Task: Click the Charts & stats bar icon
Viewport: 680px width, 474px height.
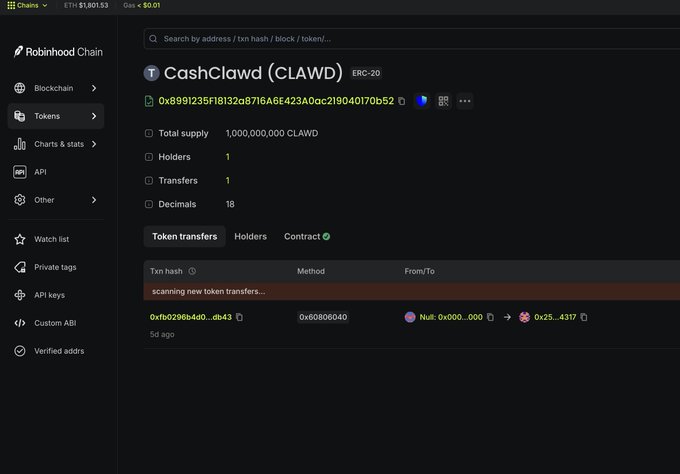Action: click(x=20, y=144)
